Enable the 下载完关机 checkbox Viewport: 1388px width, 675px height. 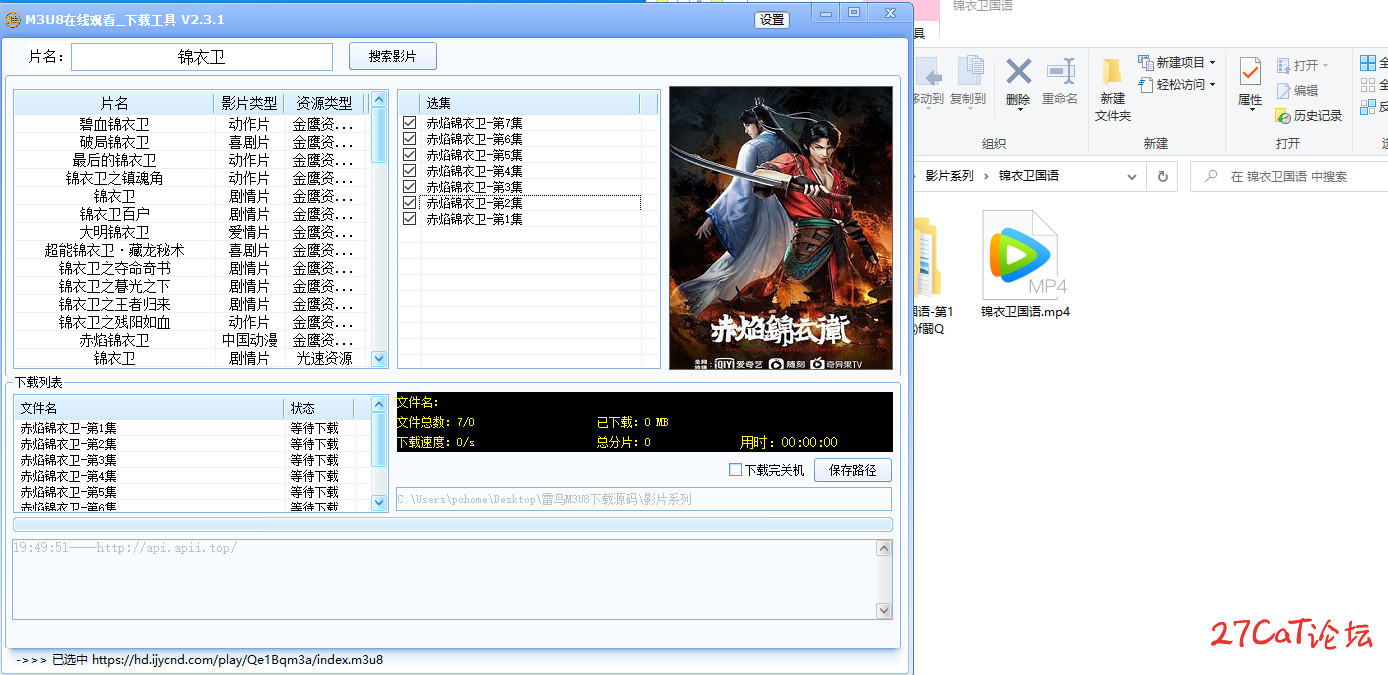point(735,470)
